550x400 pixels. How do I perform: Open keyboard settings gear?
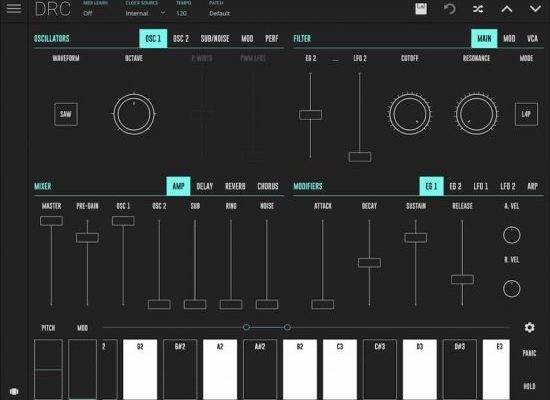coord(529,327)
